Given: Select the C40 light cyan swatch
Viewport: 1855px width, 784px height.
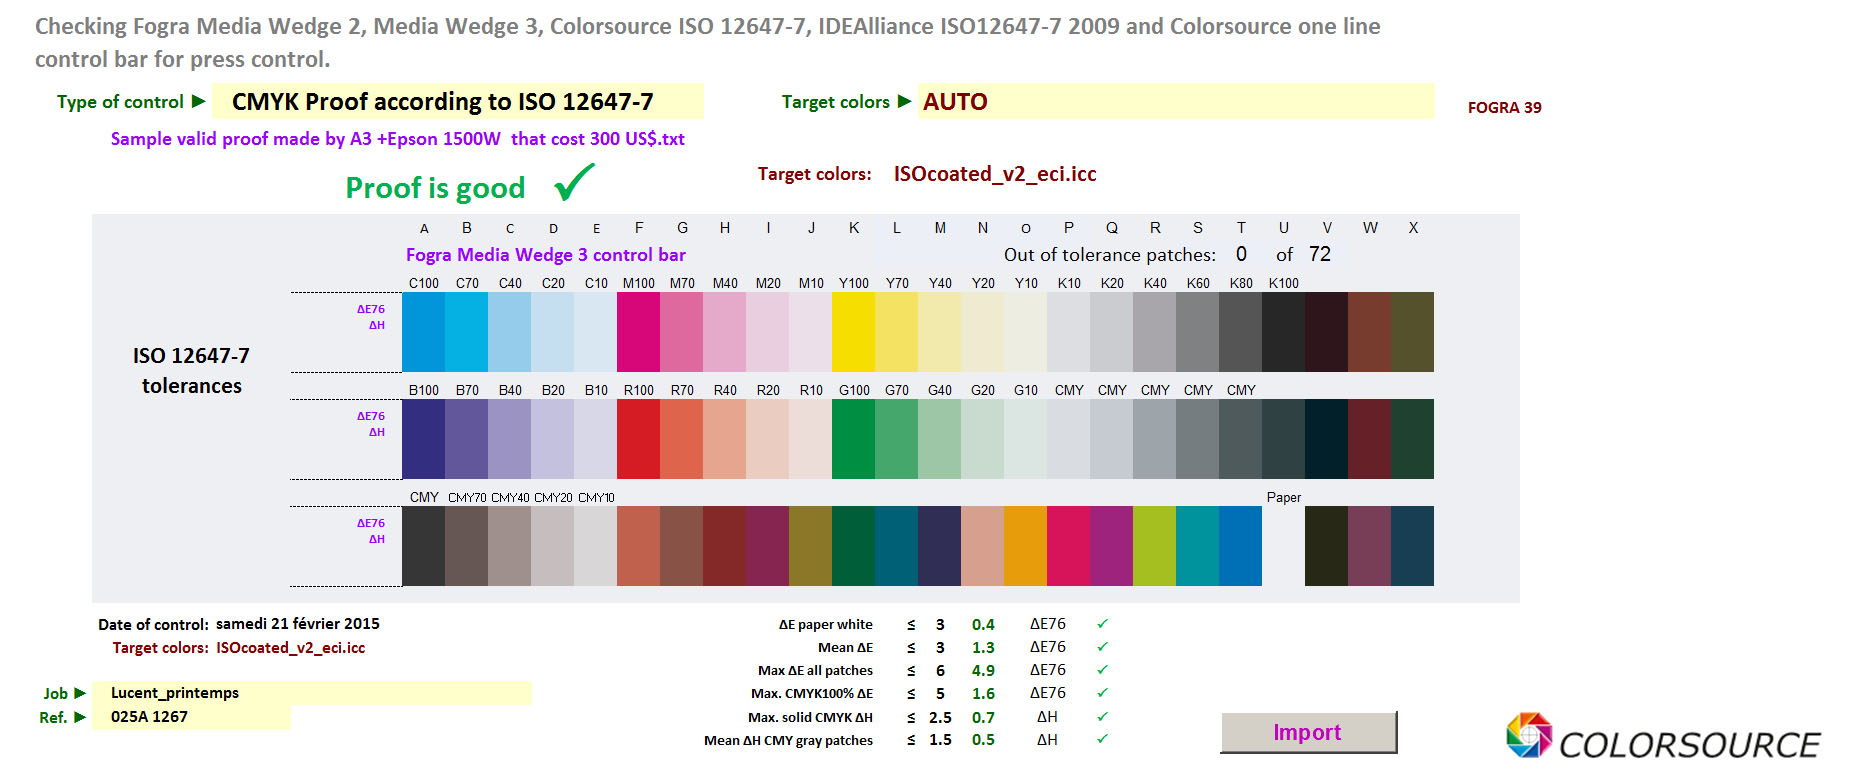Looking at the screenshot, I should coord(509,332).
